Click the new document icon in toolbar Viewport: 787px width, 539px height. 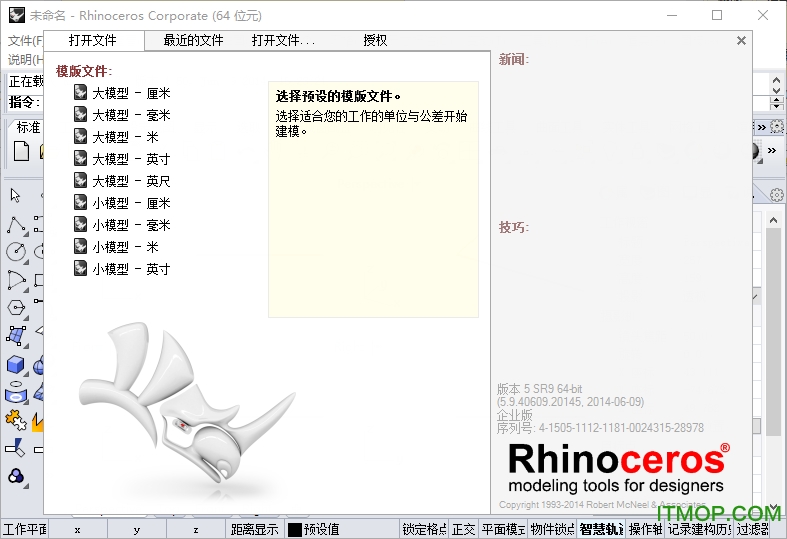(x=21, y=152)
